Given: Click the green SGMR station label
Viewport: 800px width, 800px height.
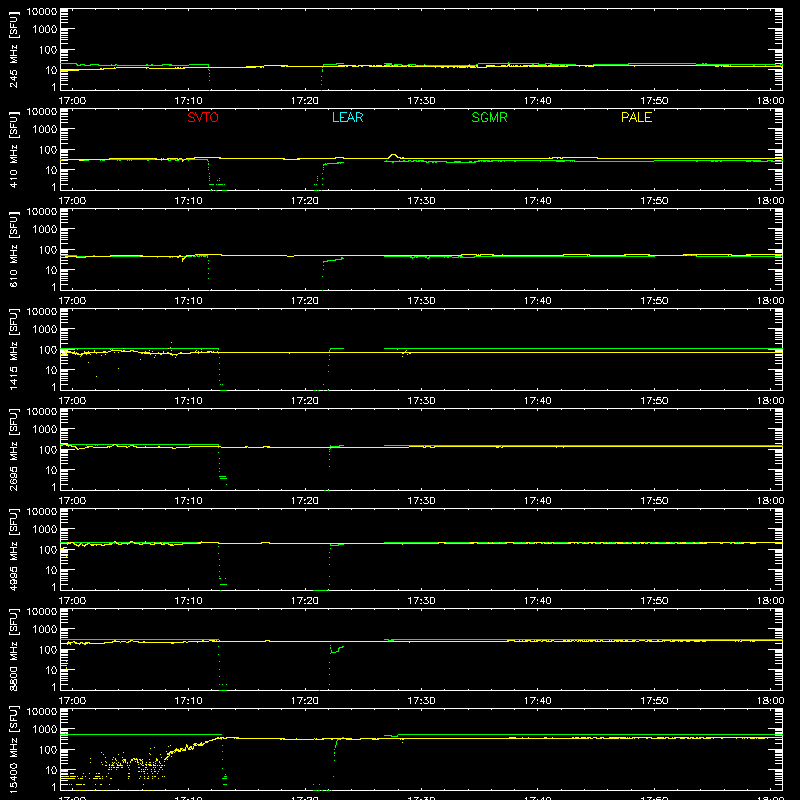Looking at the screenshot, I should click(x=489, y=117).
